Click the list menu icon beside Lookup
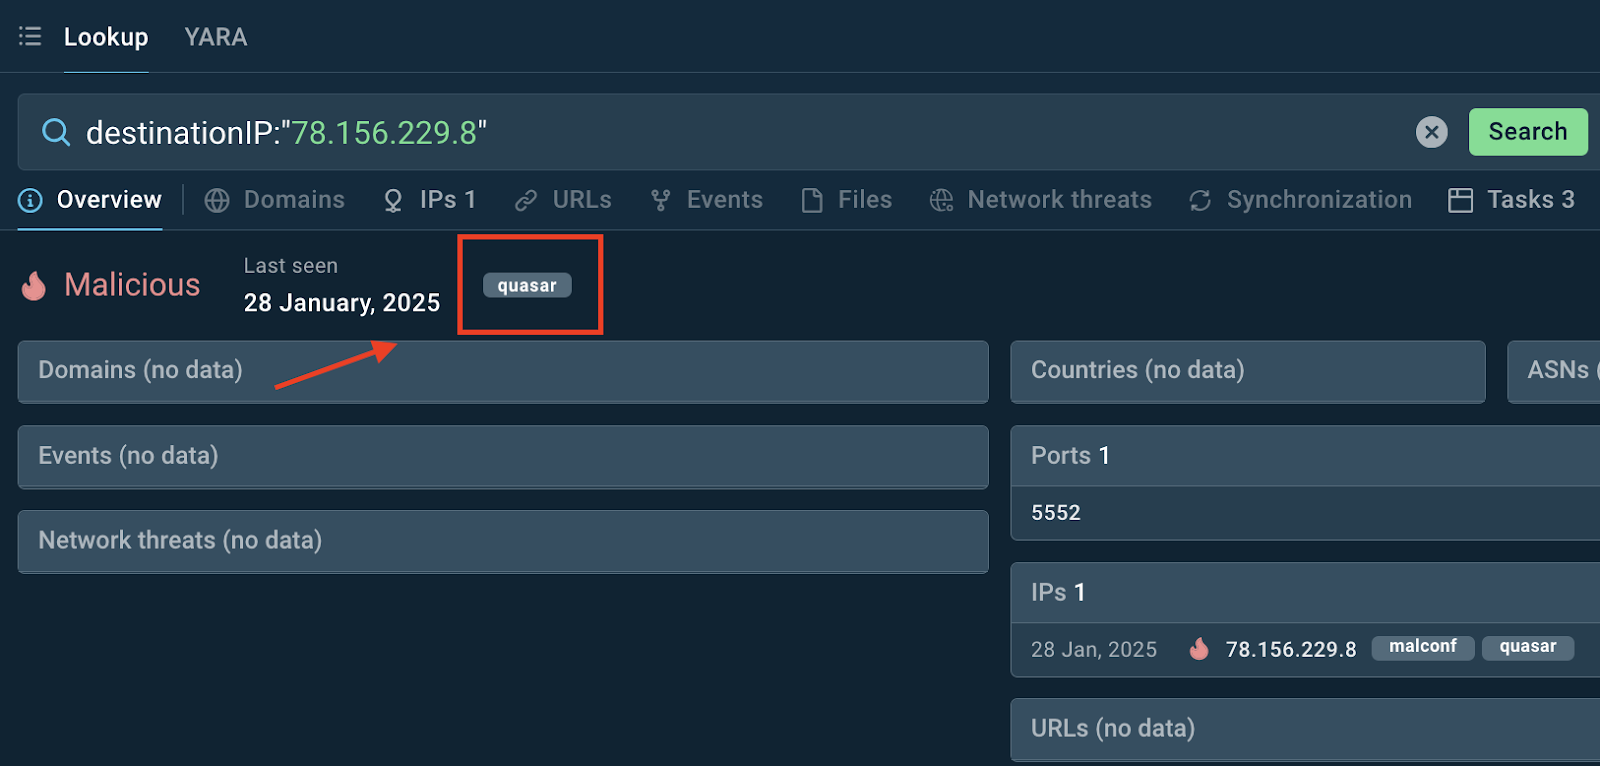This screenshot has width=1600, height=766. (30, 37)
